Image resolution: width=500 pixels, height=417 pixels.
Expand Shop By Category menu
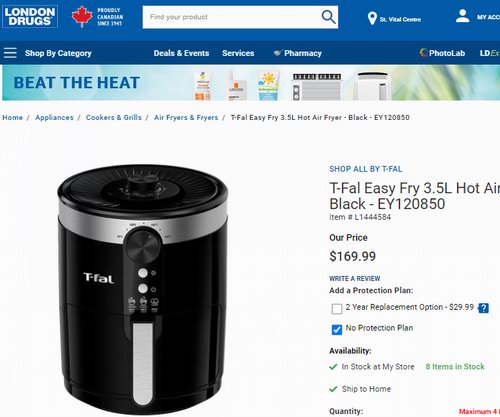click(58, 53)
